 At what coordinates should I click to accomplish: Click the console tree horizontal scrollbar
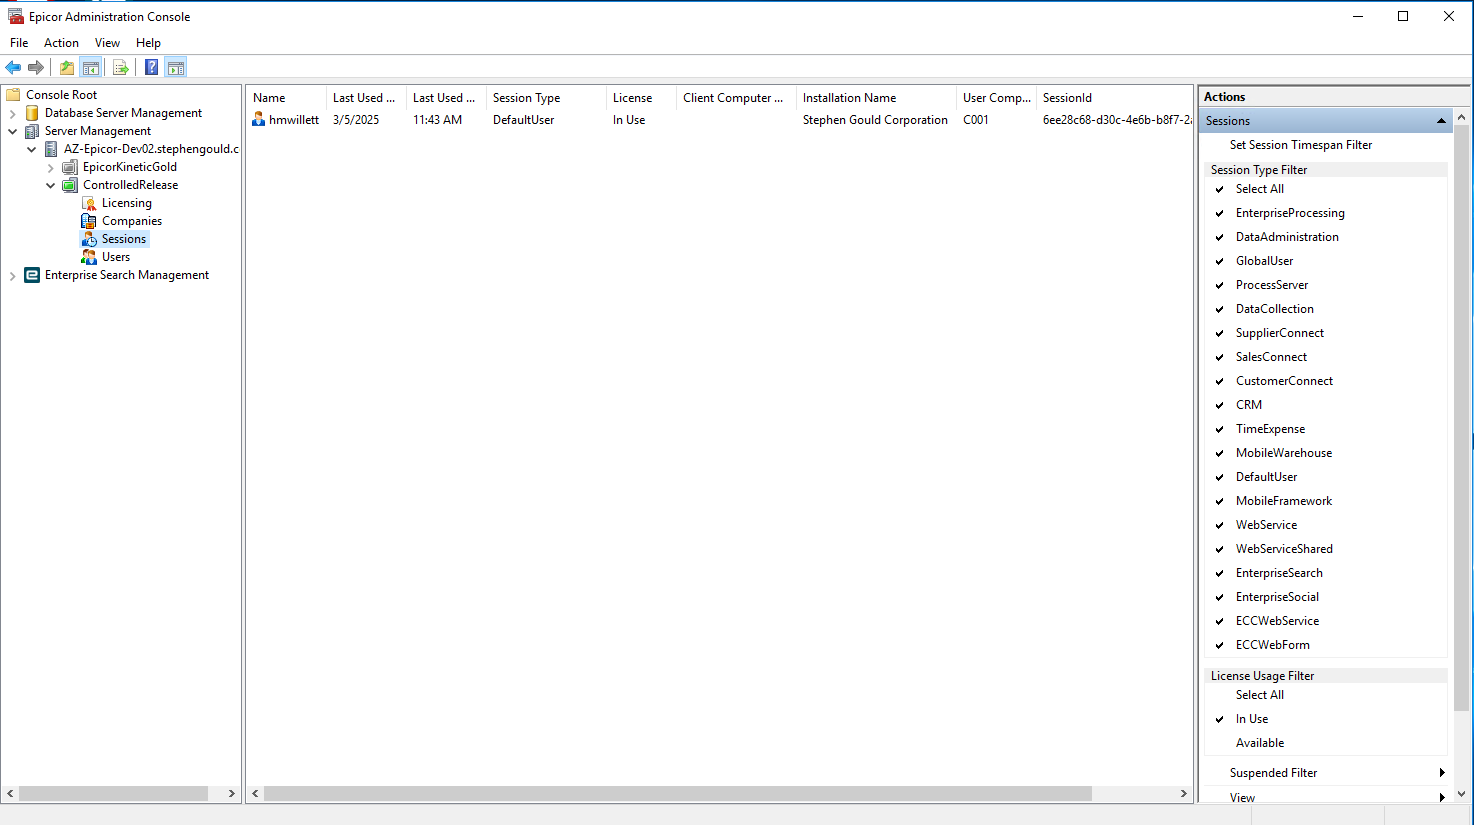113,793
